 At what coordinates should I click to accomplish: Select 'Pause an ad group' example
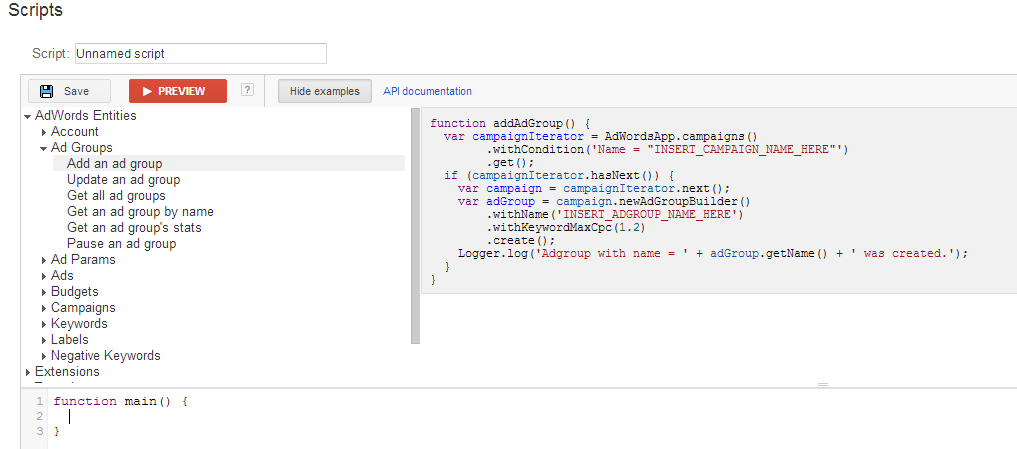pos(121,244)
